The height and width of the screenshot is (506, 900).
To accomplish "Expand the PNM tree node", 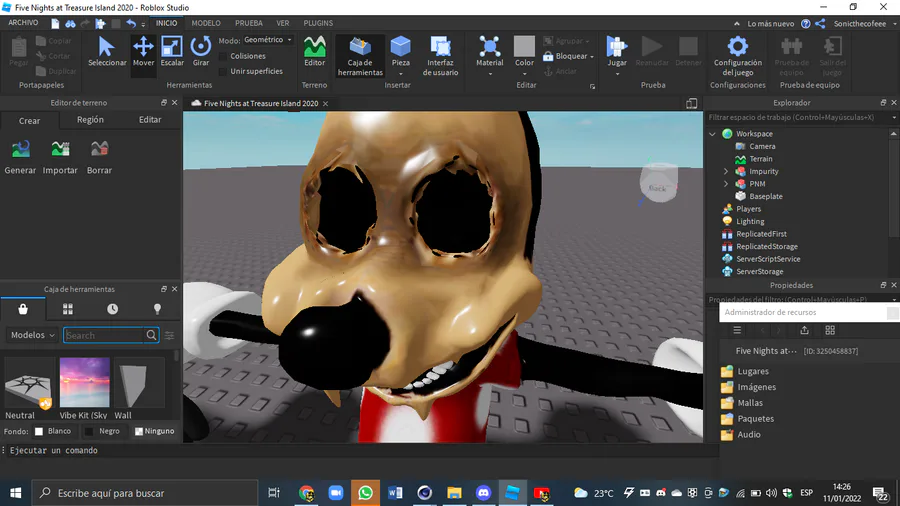I will coord(726,184).
